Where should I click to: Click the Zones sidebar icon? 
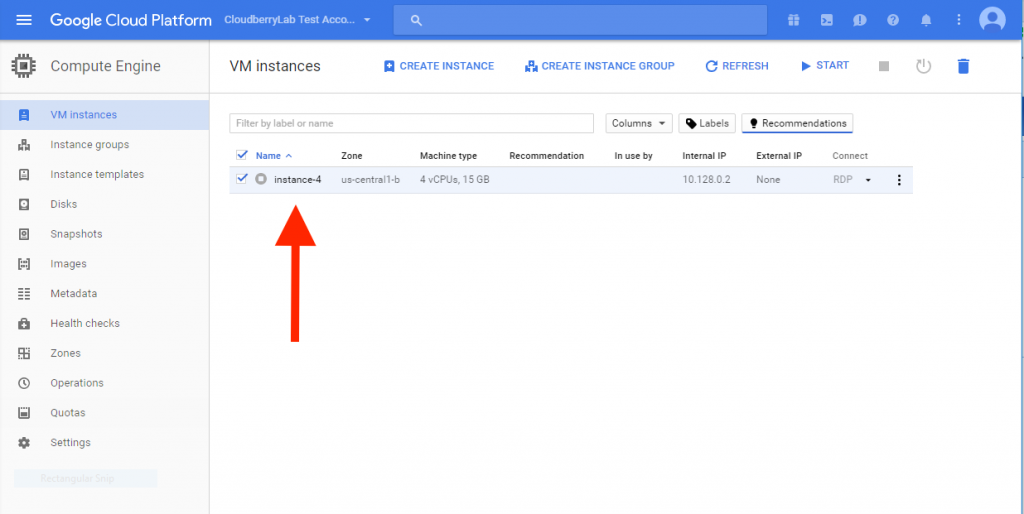24,353
